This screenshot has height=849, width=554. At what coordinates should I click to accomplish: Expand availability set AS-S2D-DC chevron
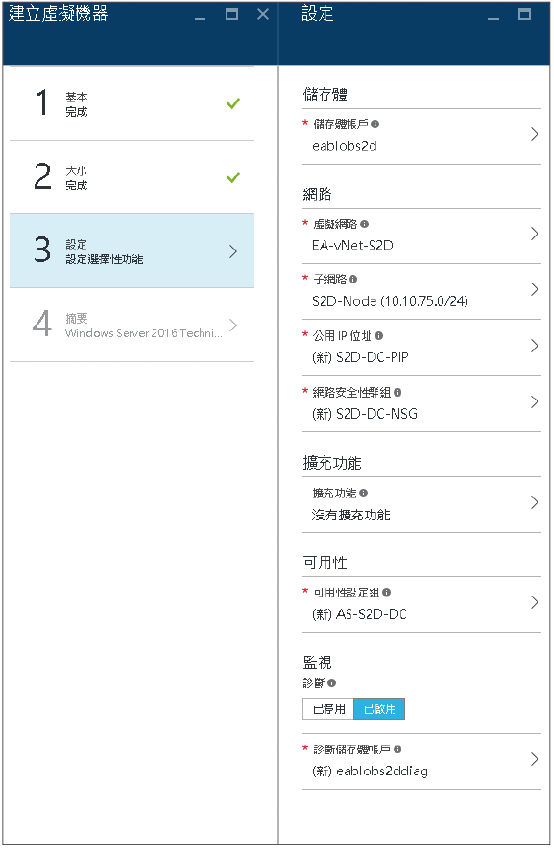[535, 603]
